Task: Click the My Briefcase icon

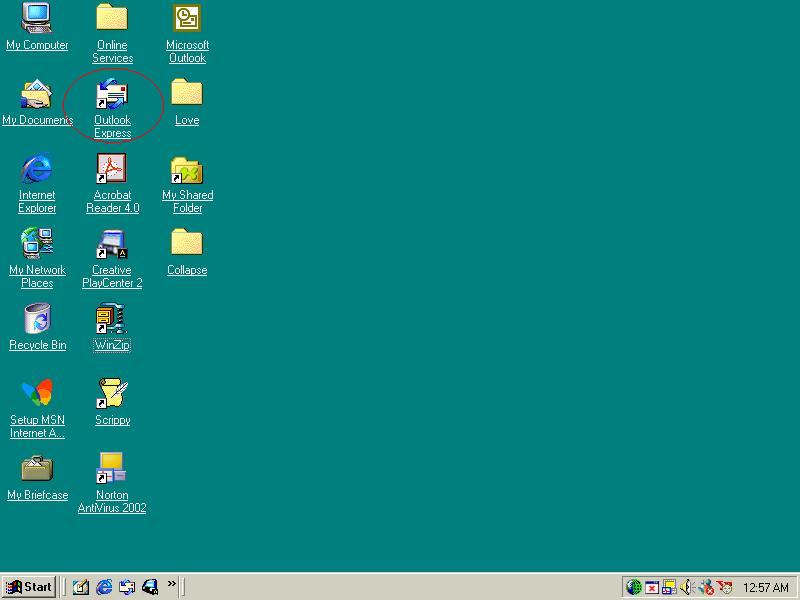Action: click(37, 469)
